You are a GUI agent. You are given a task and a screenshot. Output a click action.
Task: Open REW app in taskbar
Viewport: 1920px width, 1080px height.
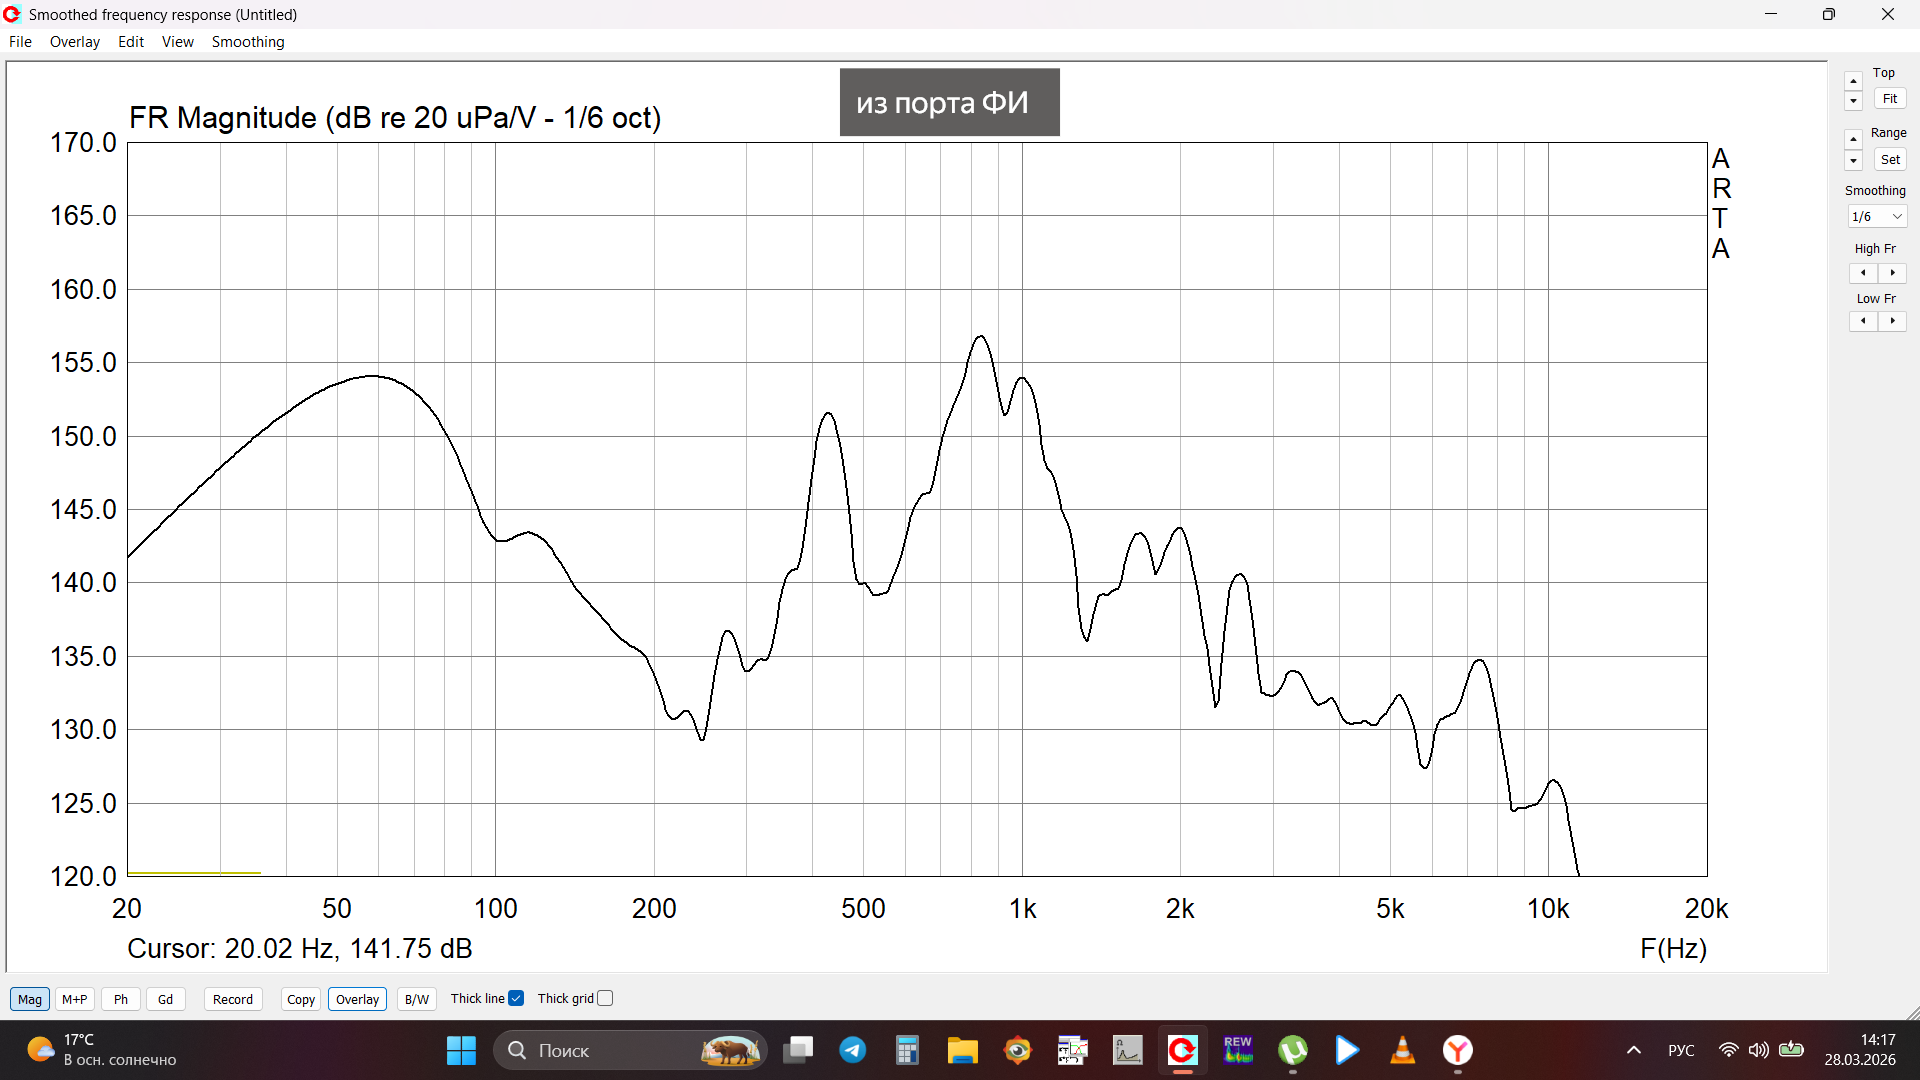point(1238,1050)
